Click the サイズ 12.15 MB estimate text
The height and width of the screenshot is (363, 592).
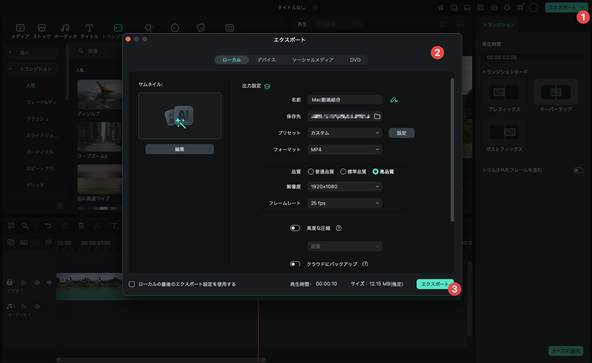[377, 284]
